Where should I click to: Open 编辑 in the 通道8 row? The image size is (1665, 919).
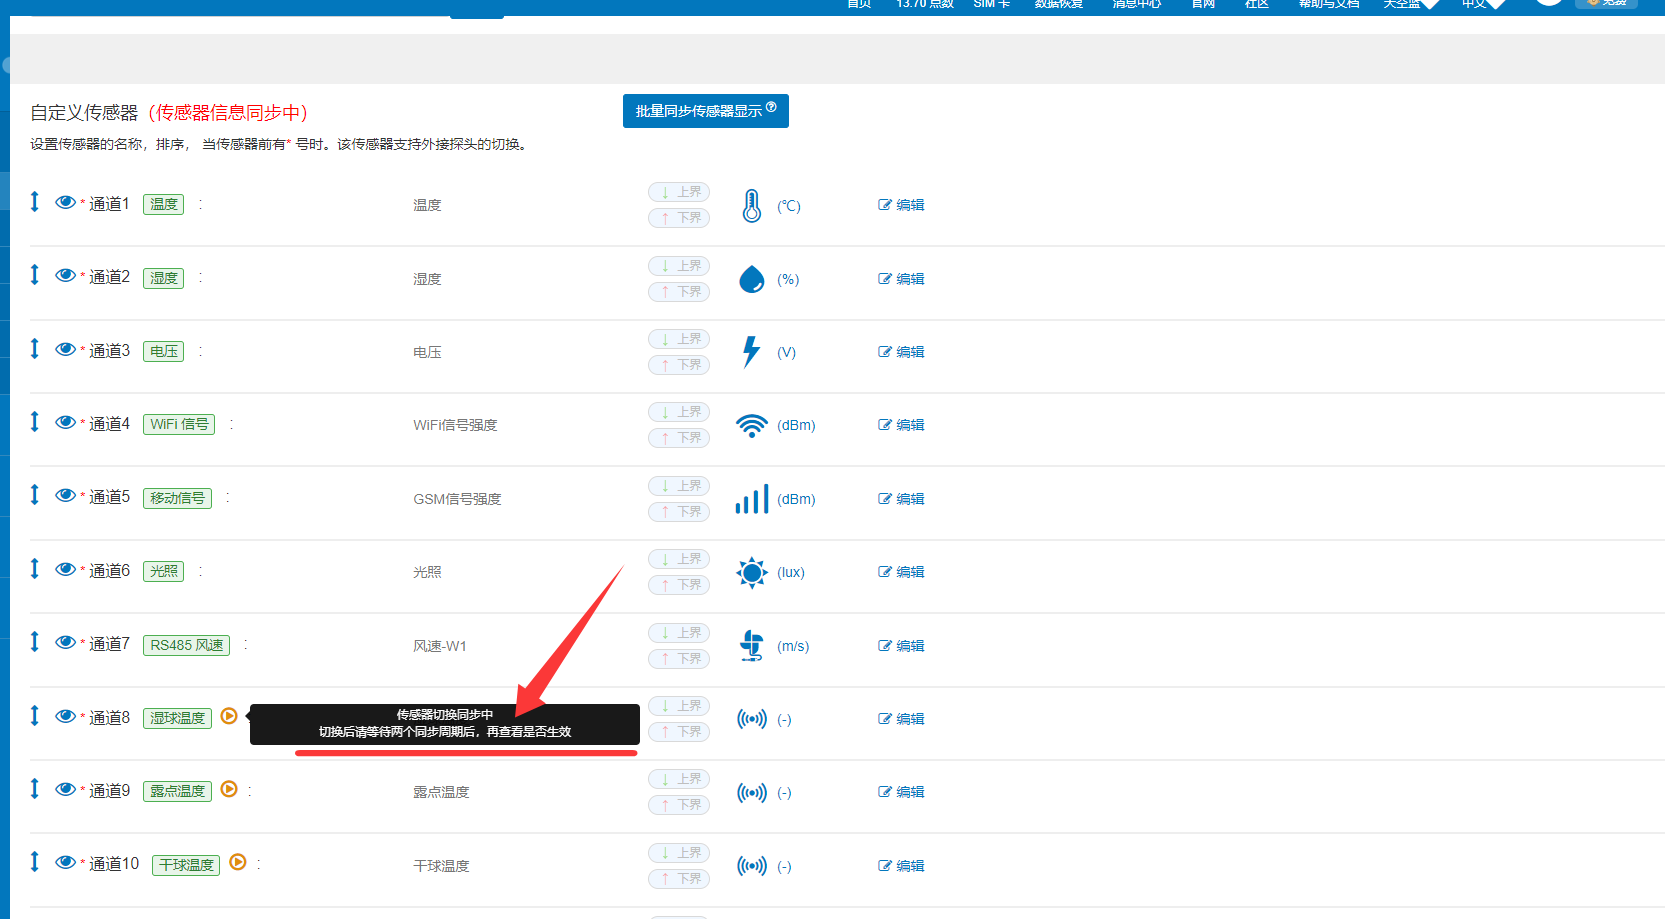coord(901,719)
